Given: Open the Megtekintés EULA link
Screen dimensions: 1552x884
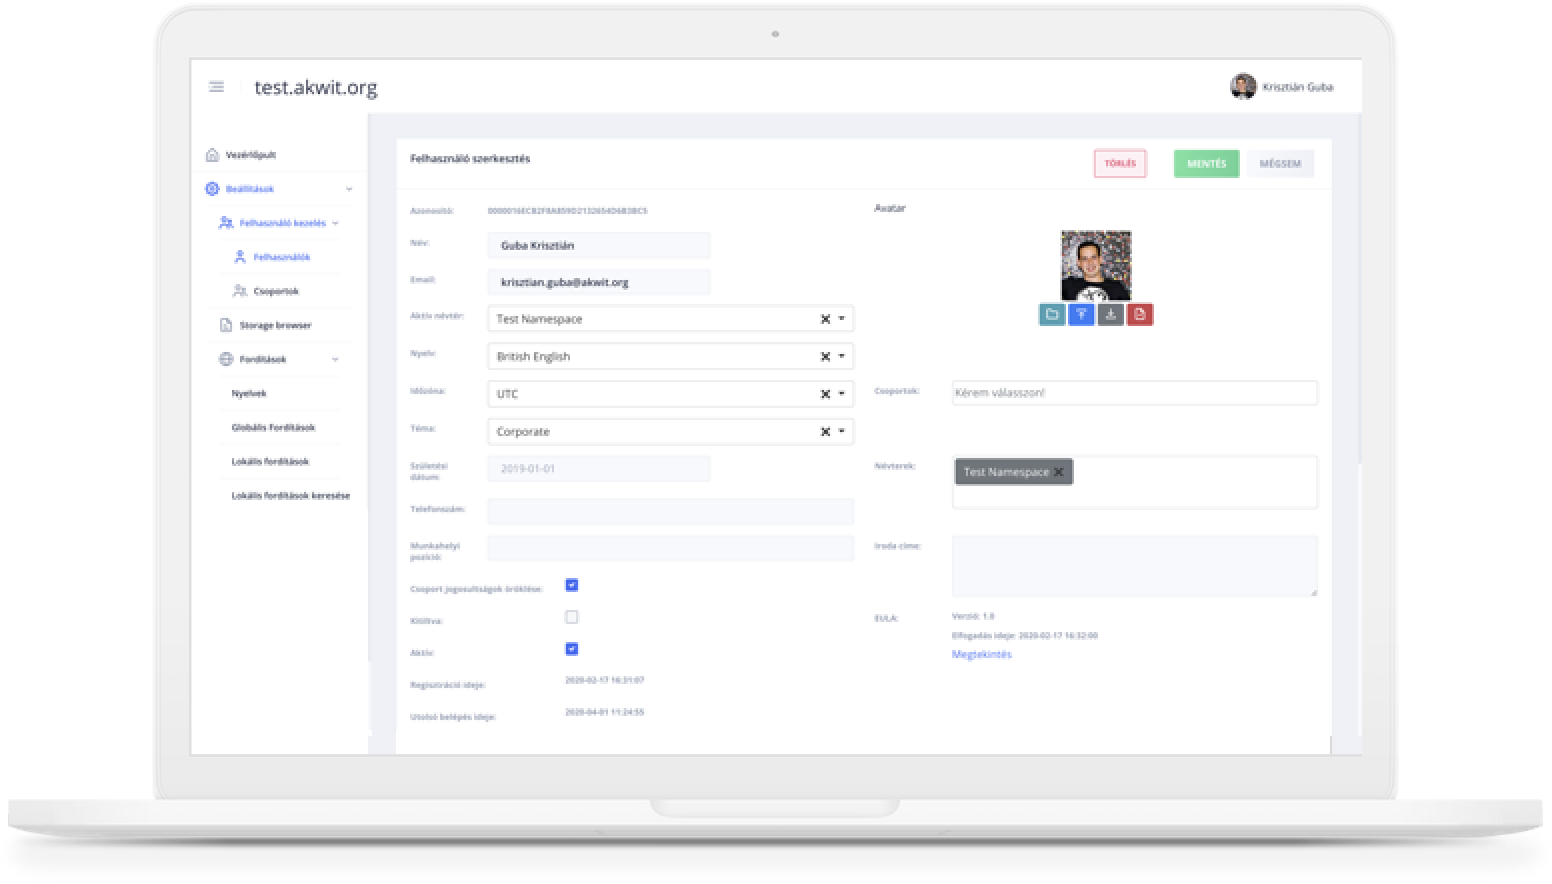Looking at the screenshot, I should coord(981,654).
